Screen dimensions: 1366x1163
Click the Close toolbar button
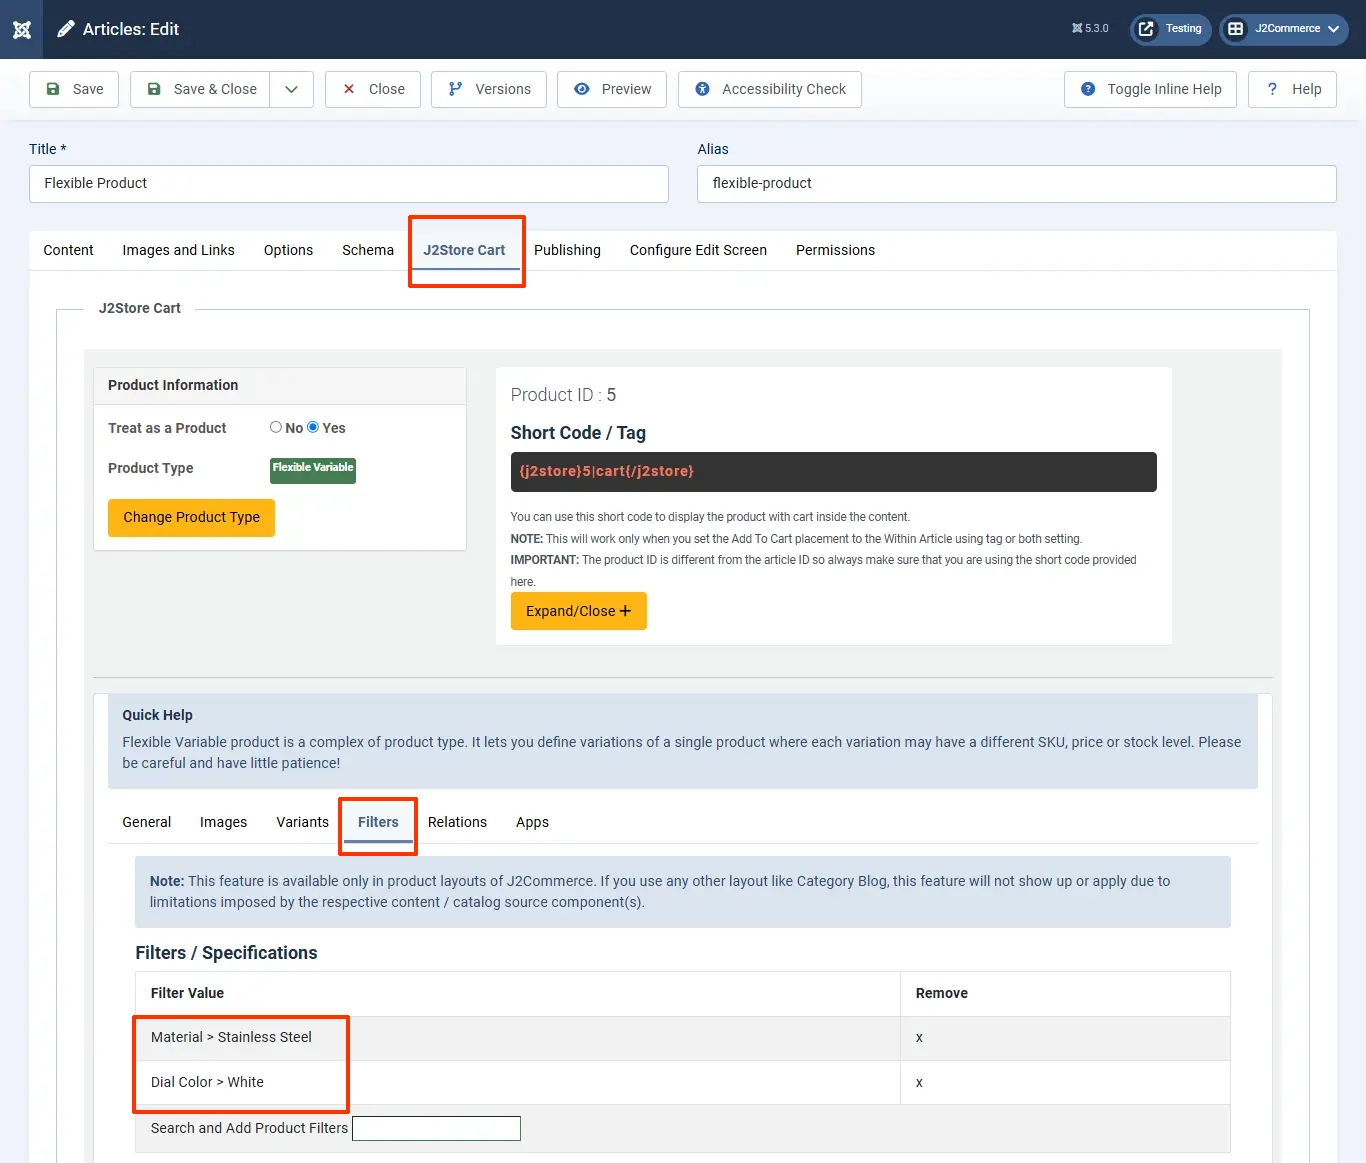tap(373, 89)
